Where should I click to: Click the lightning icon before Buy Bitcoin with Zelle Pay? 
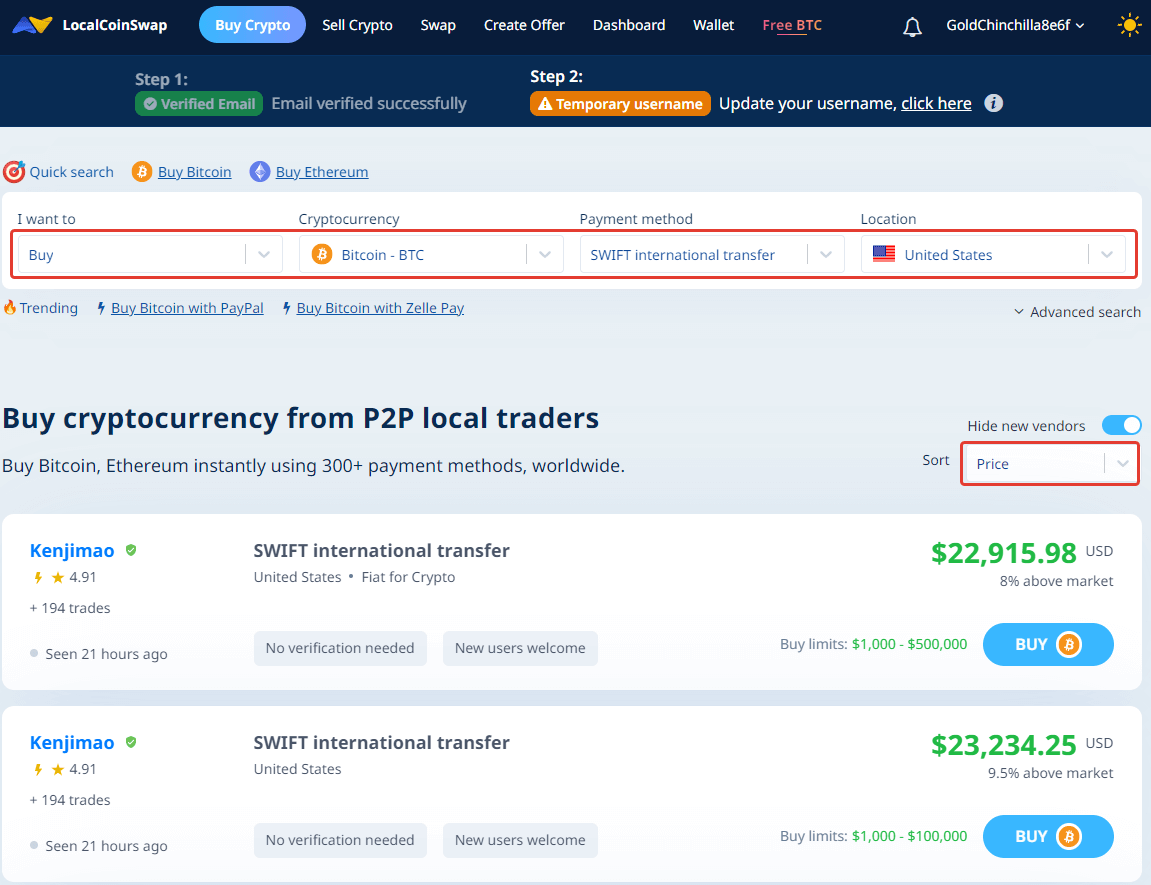pyautogui.click(x=287, y=308)
